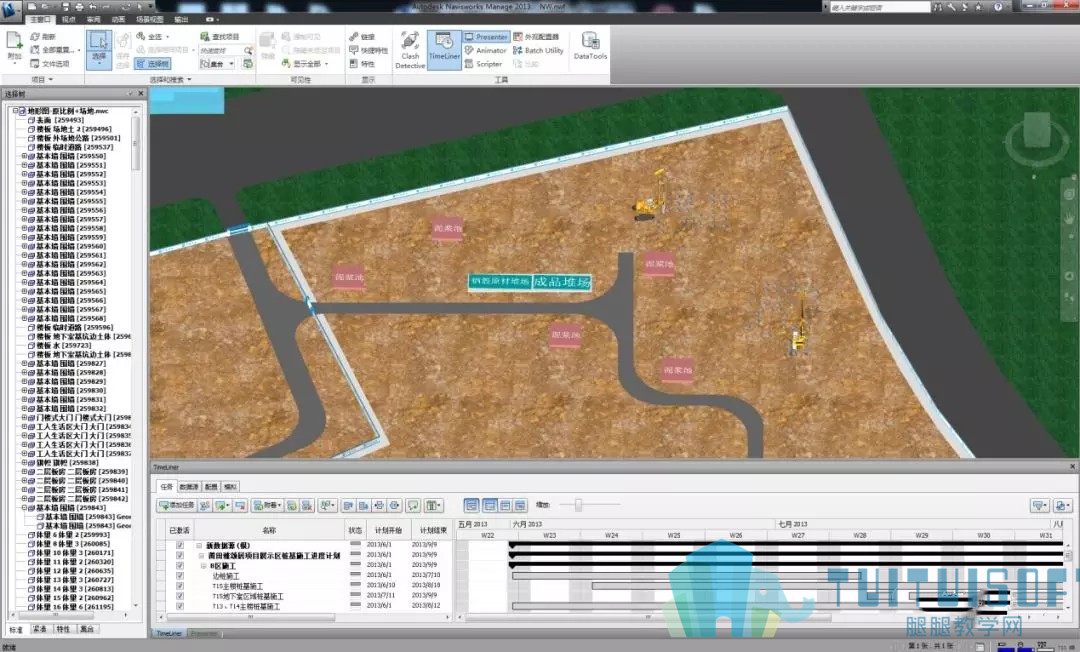Collapse the 新数据源 (根) task group

click(199, 545)
